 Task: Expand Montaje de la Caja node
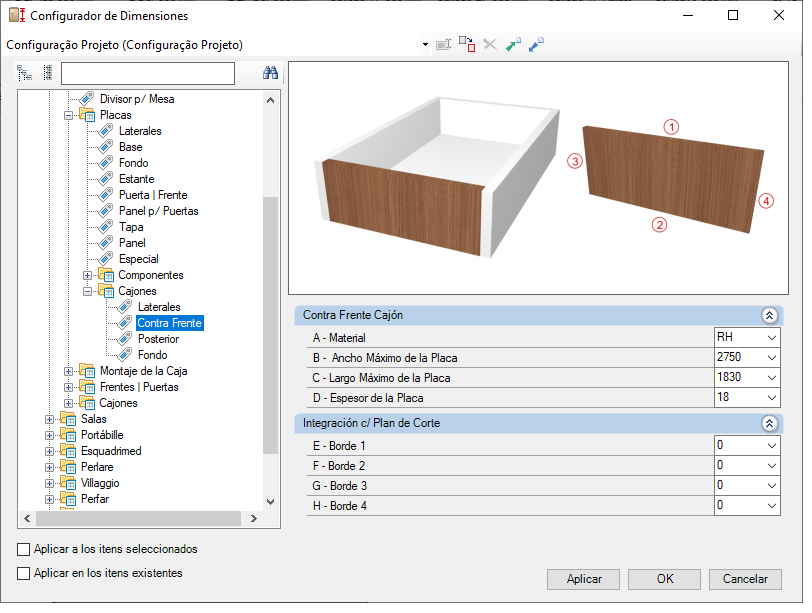point(68,371)
